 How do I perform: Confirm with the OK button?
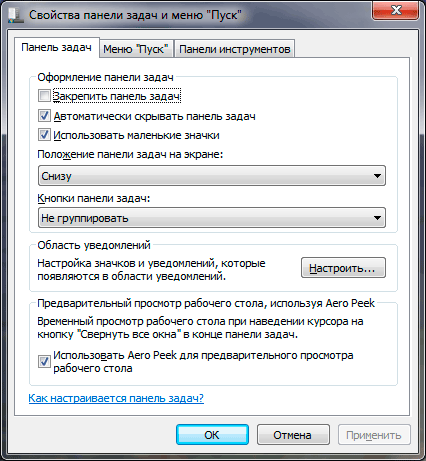coord(212,435)
